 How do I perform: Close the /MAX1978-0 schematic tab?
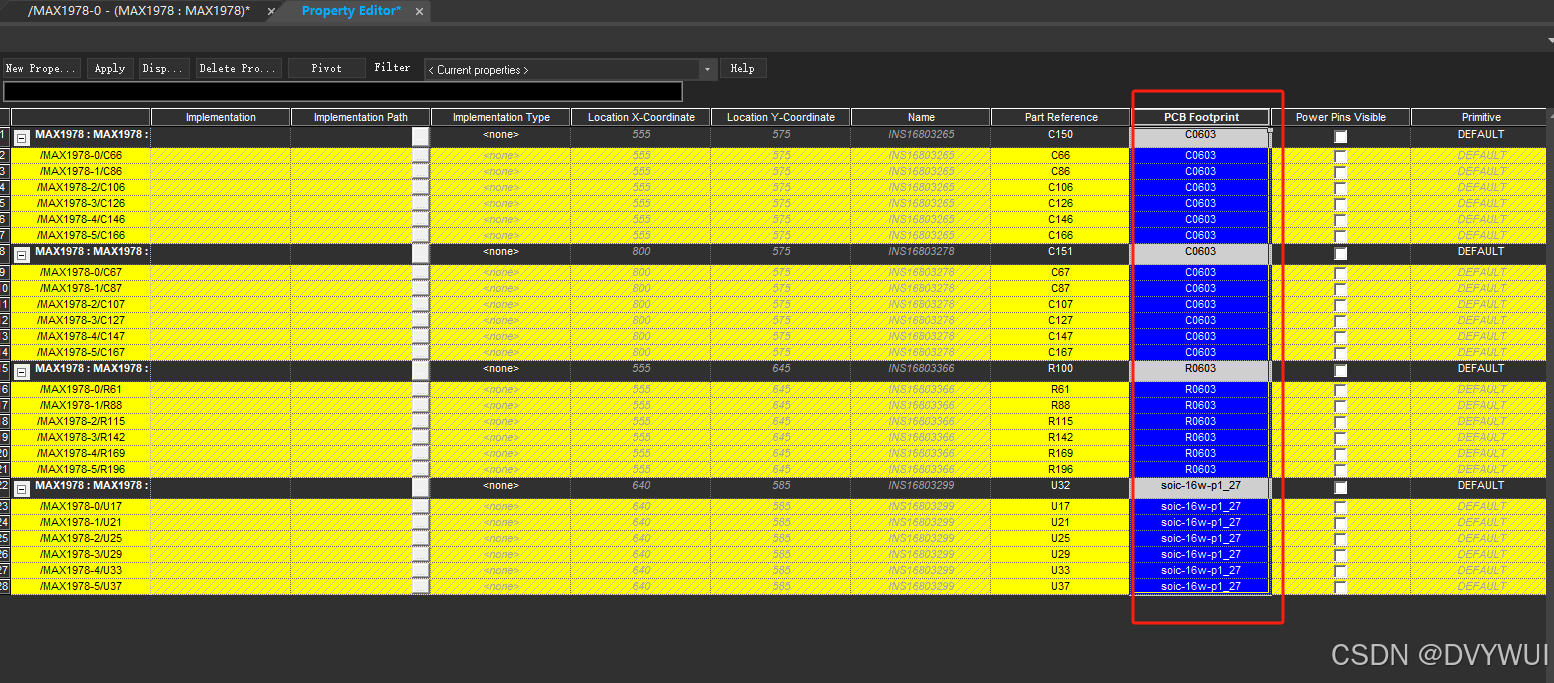[271, 11]
